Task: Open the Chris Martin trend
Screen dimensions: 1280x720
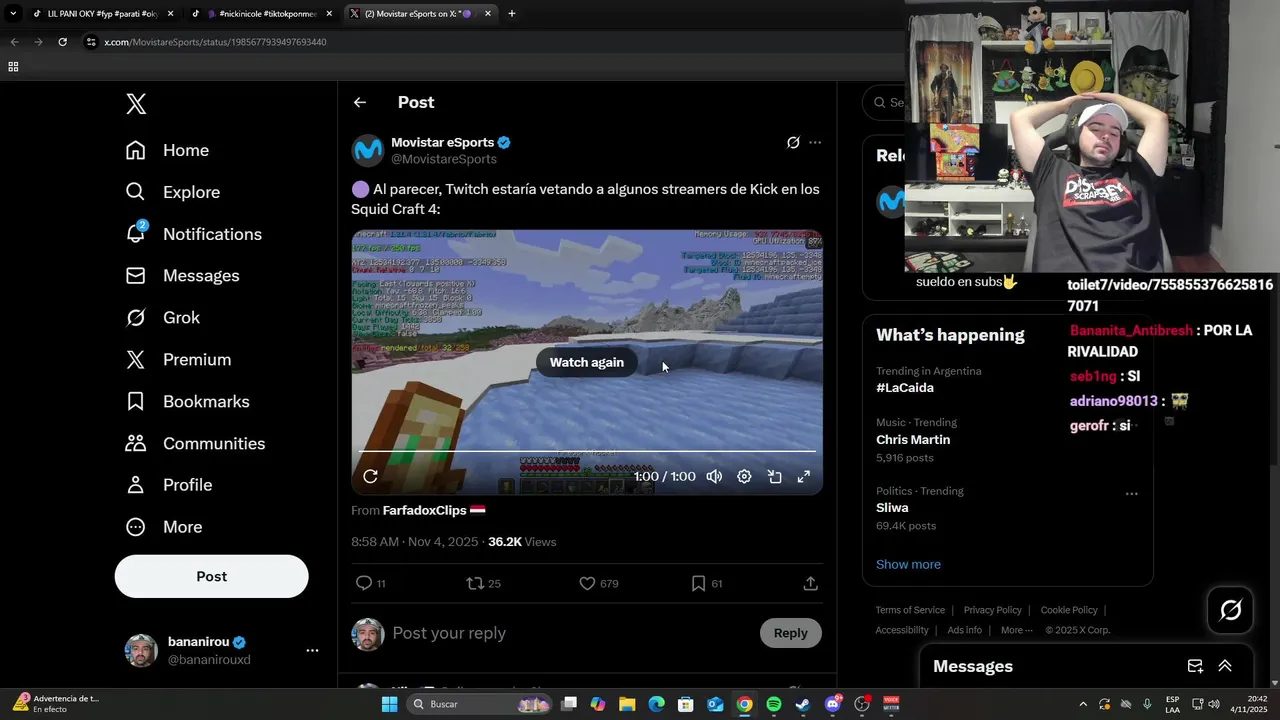Action: [x=913, y=440]
